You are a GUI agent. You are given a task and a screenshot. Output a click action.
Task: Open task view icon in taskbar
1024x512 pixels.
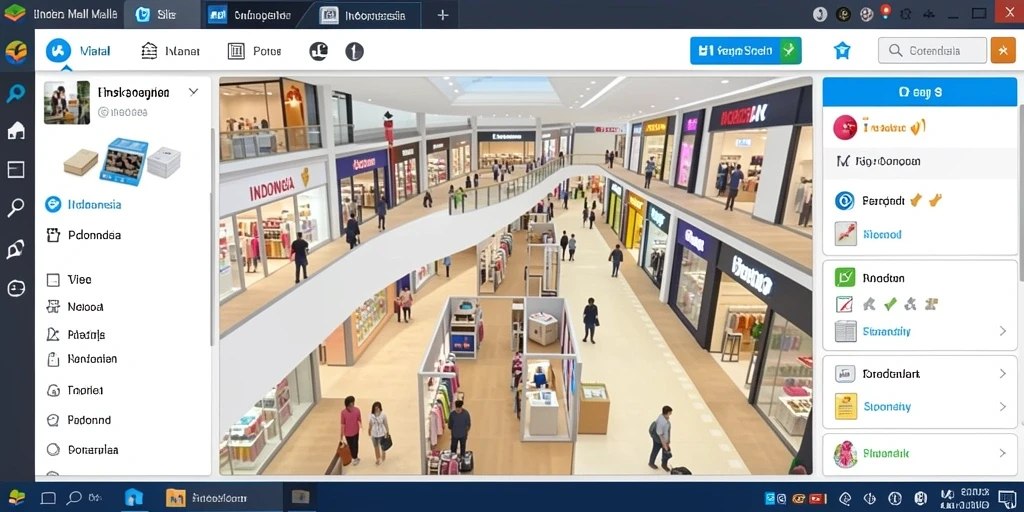point(48,498)
